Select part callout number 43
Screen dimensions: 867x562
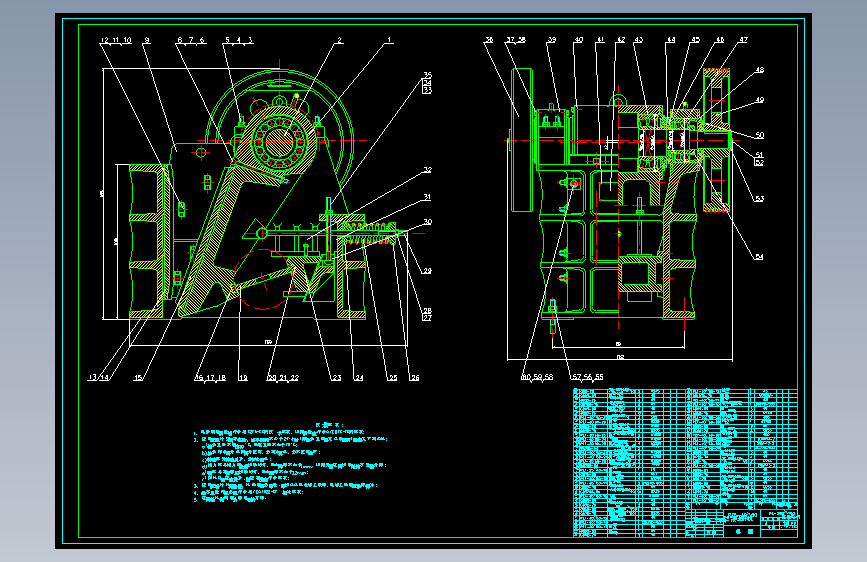(x=639, y=40)
